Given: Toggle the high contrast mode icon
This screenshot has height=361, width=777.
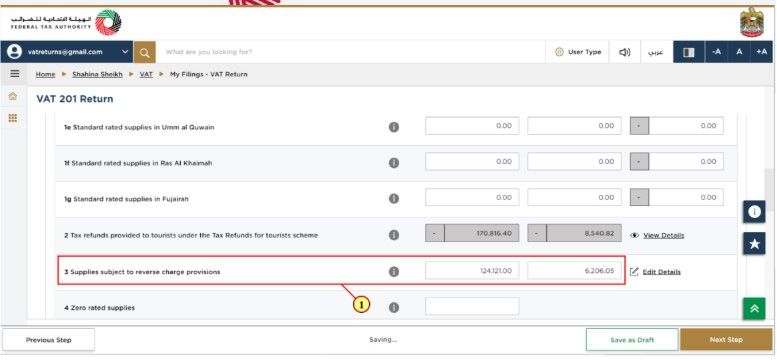Looking at the screenshot, I should pyautogui.click(x=689, y=52).
